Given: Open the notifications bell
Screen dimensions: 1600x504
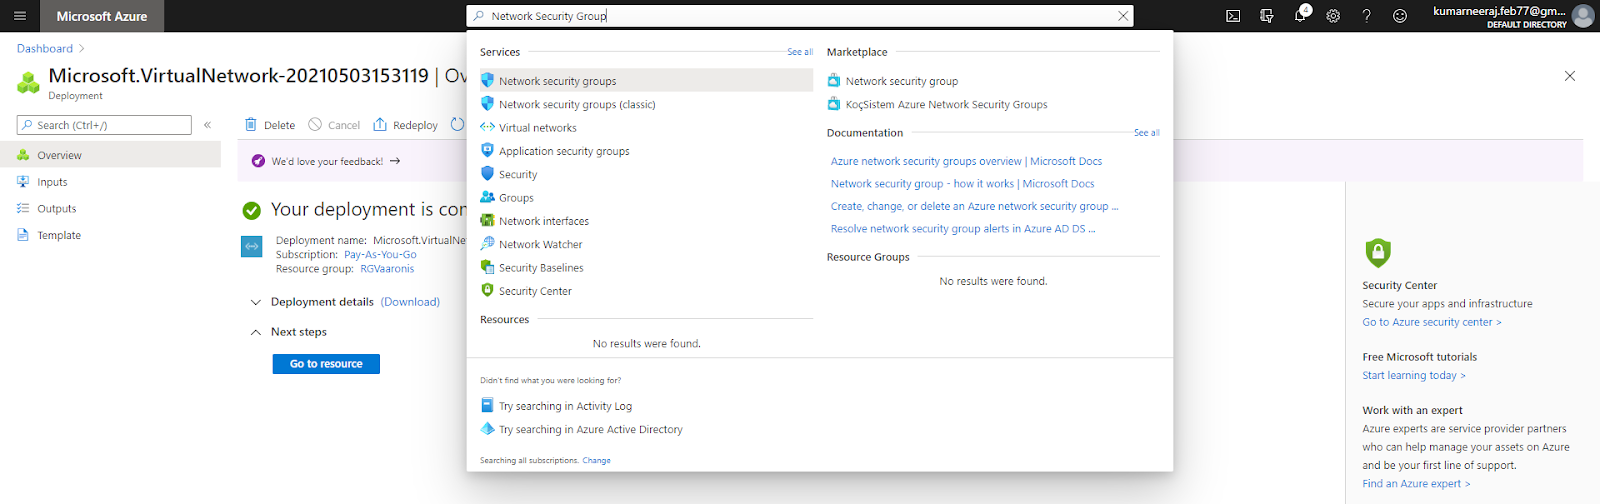Looking at the screenshot, I should coord(1300,15).
